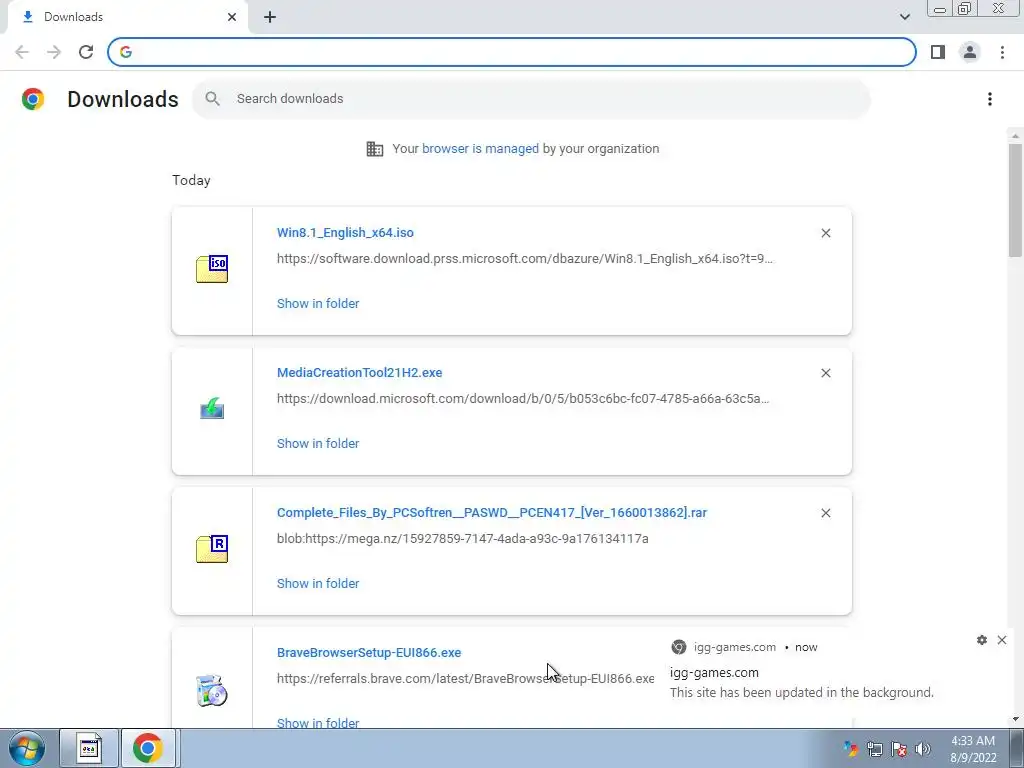The width and height of the screenshot is (1024, 768).
Task: Open the MediaCreationTool21H2.exe file link
Action: coord(359,373)
